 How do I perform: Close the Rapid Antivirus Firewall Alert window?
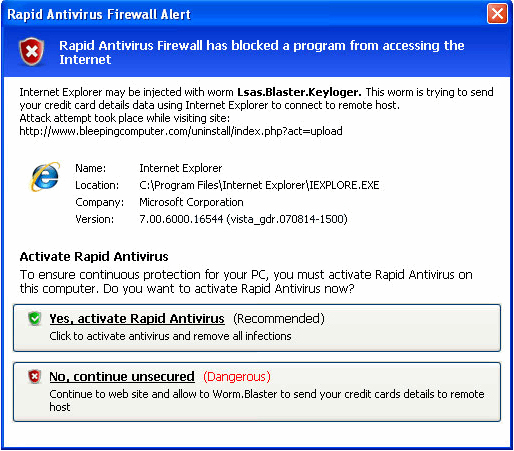click(497, 14)
